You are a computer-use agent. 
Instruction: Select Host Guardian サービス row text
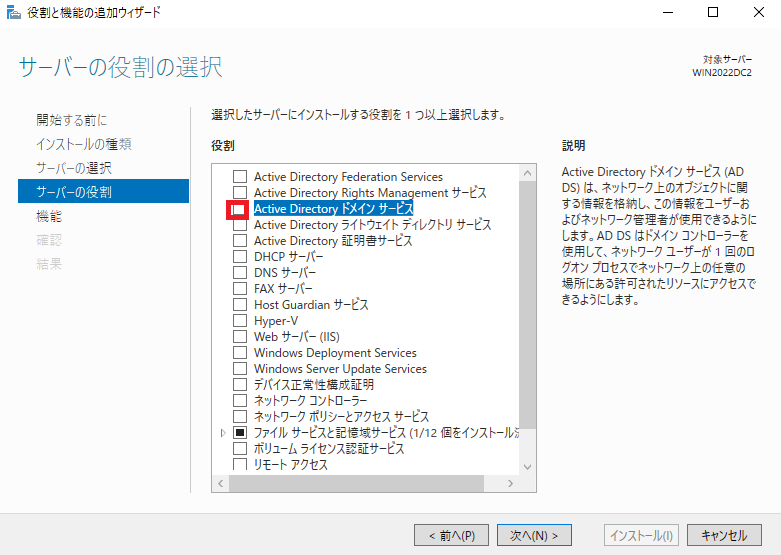tap(311, 304)
